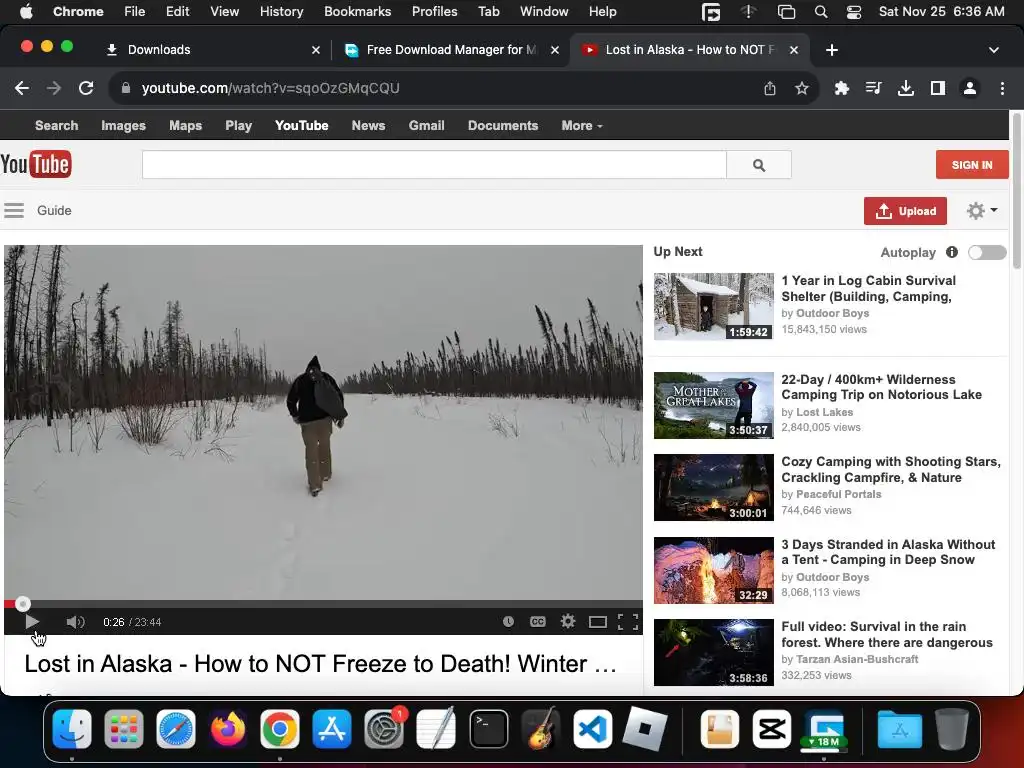Click the address bar URL
Image resolution: width=1024 pixels, height=768 pixels.
point(270,88)
